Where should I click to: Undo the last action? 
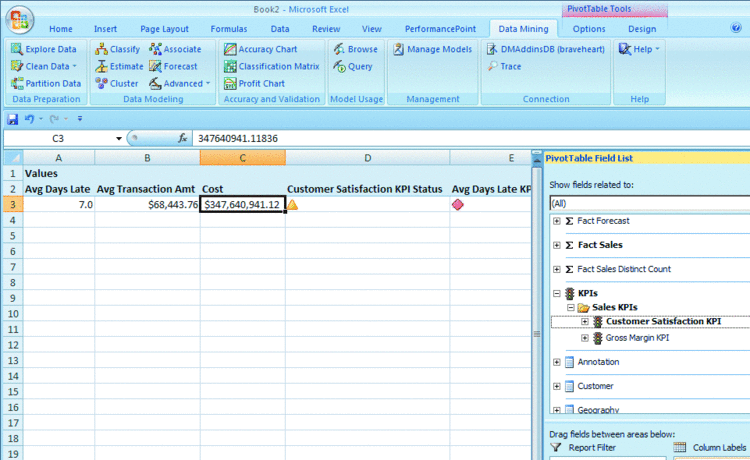click(30, 119)
